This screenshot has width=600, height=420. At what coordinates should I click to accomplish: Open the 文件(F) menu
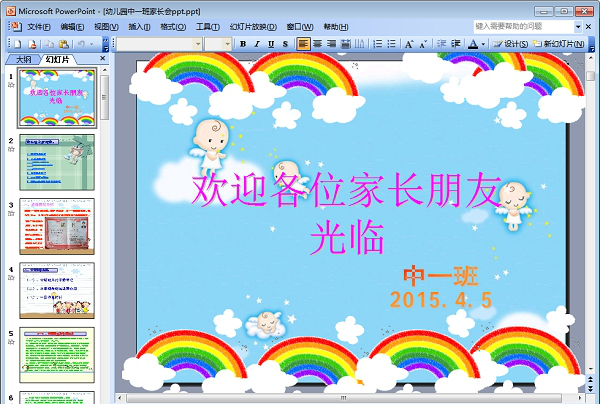coord(39,27)
